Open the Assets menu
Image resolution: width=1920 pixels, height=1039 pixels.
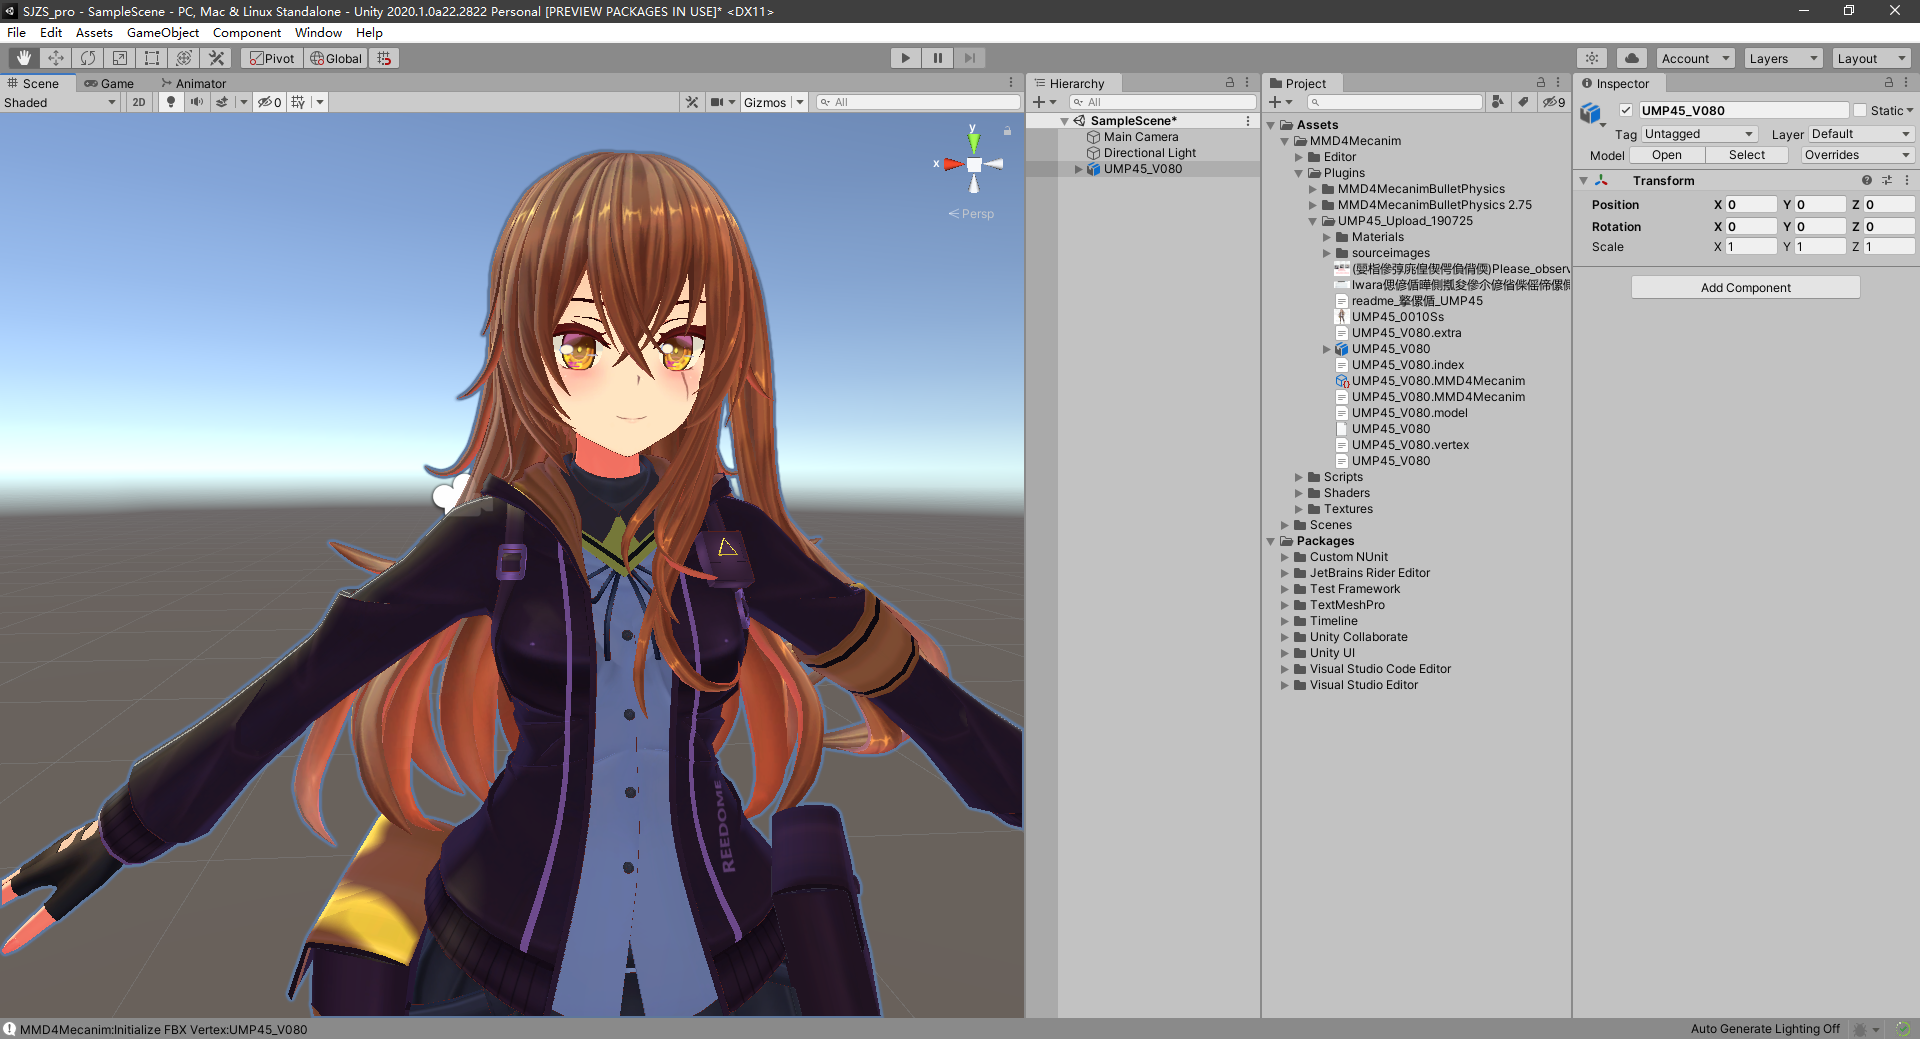[x=94, y=32]
